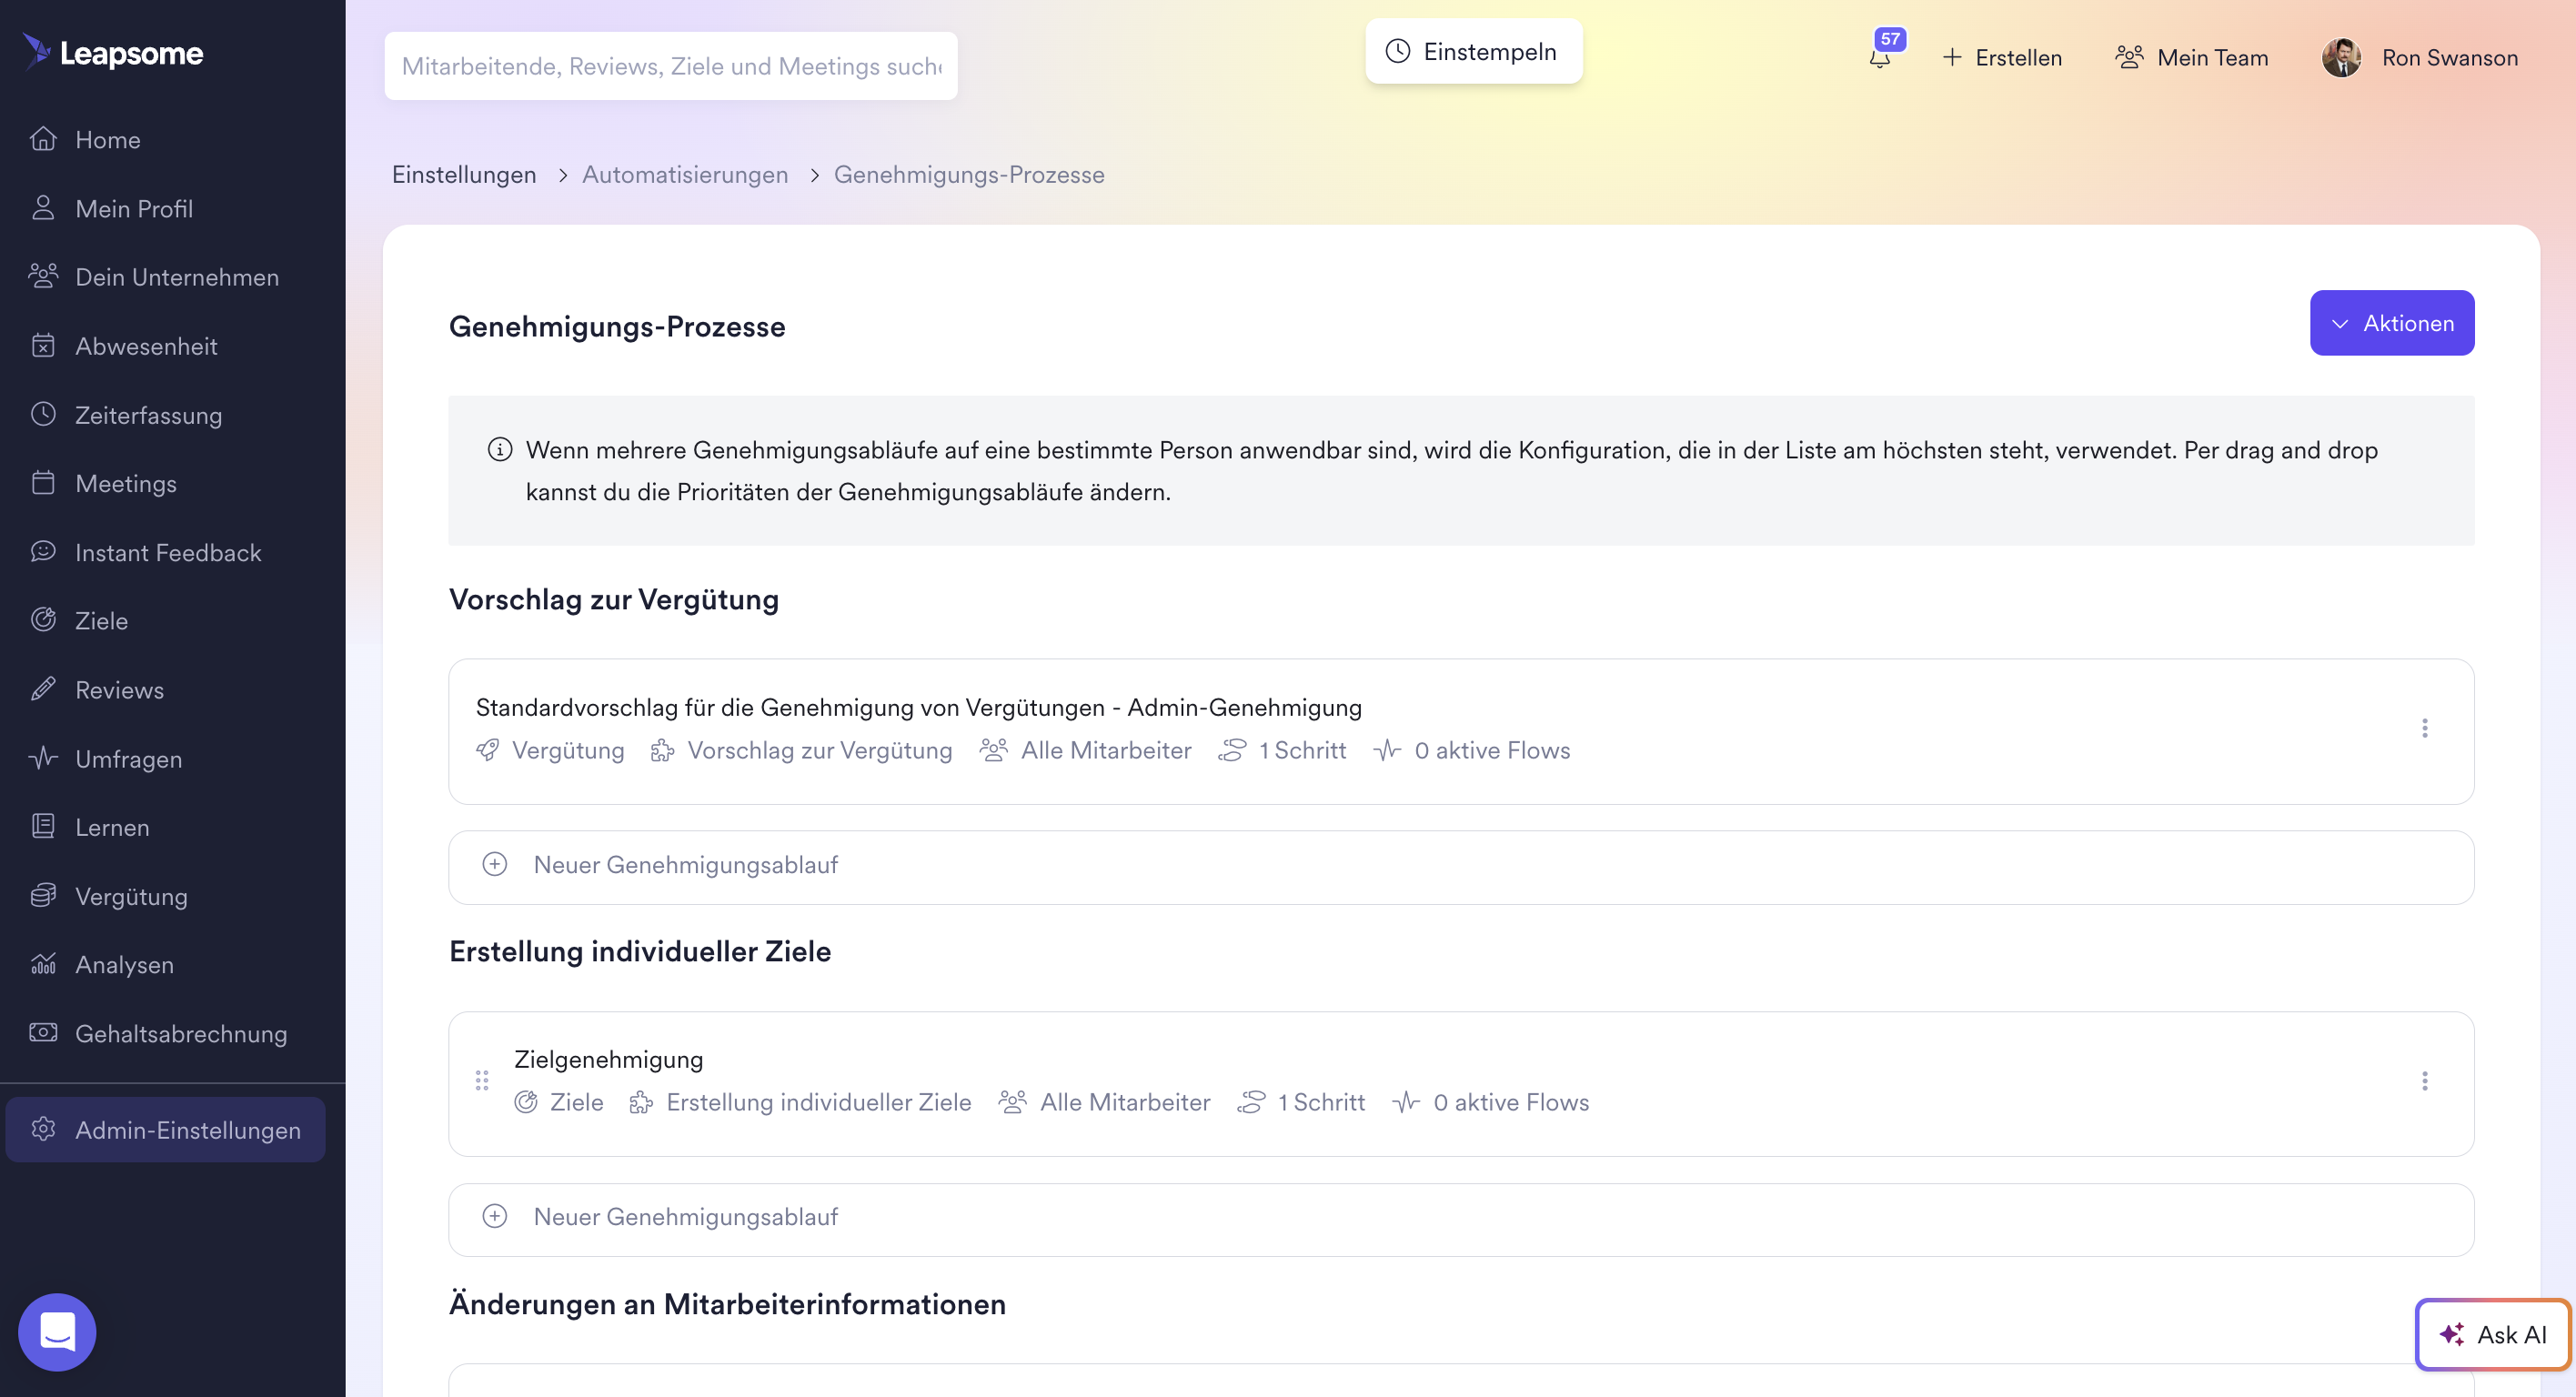Image resolution: width=2576 pixels, height=1397 pixels.
Task: Focus the Mitarbeitende, Reviews search field
Action: pos(671,66)
